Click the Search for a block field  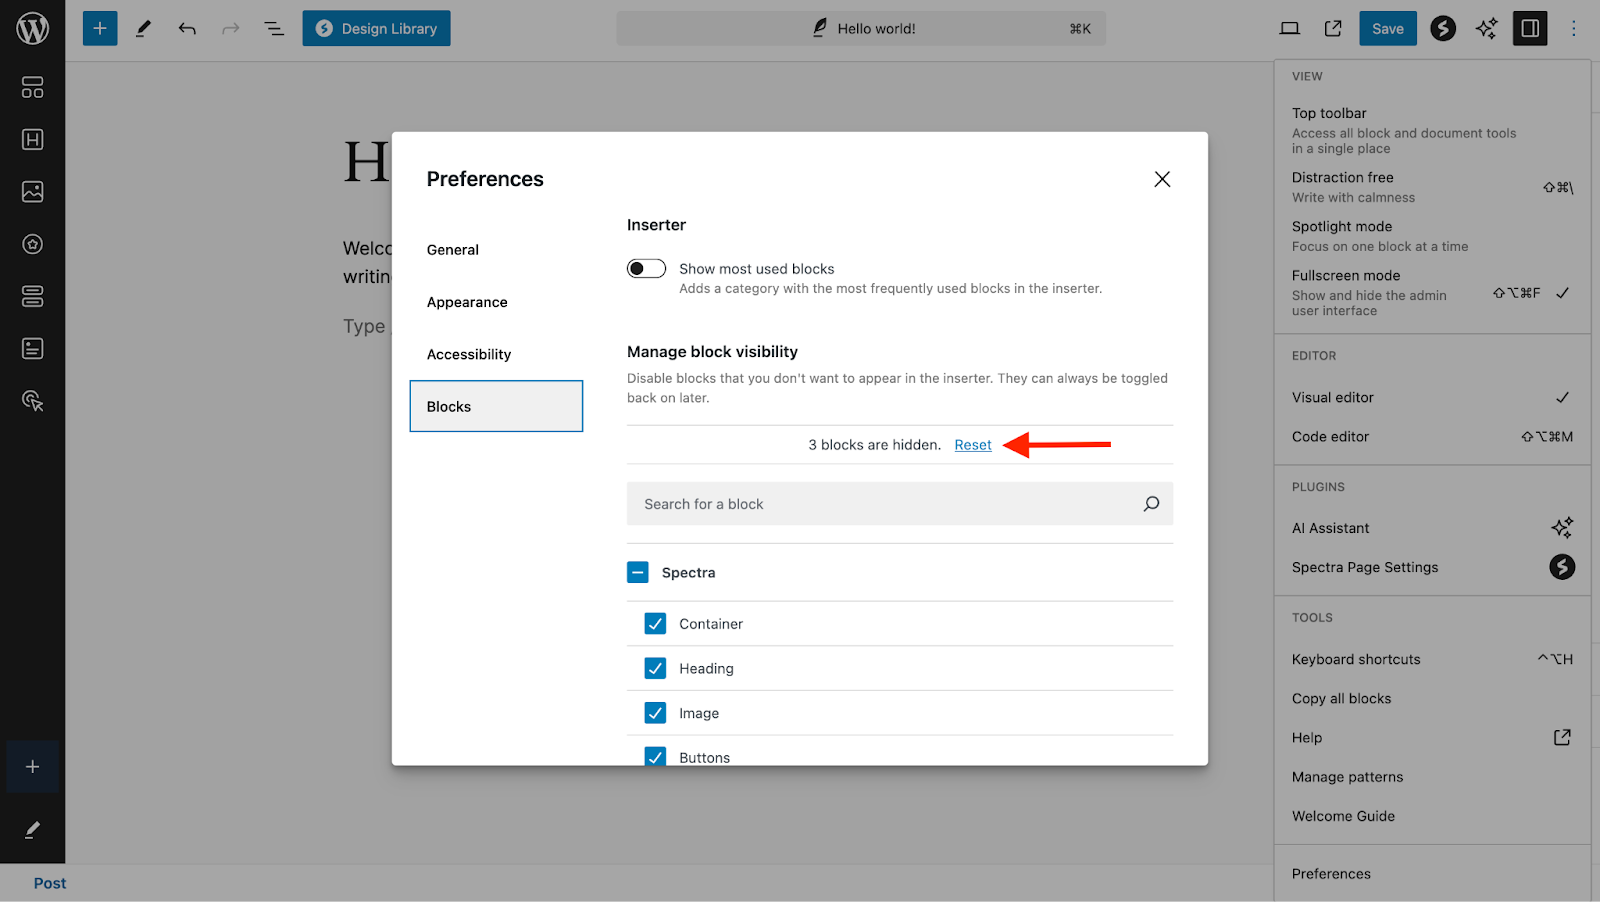(x=900, y=504)
